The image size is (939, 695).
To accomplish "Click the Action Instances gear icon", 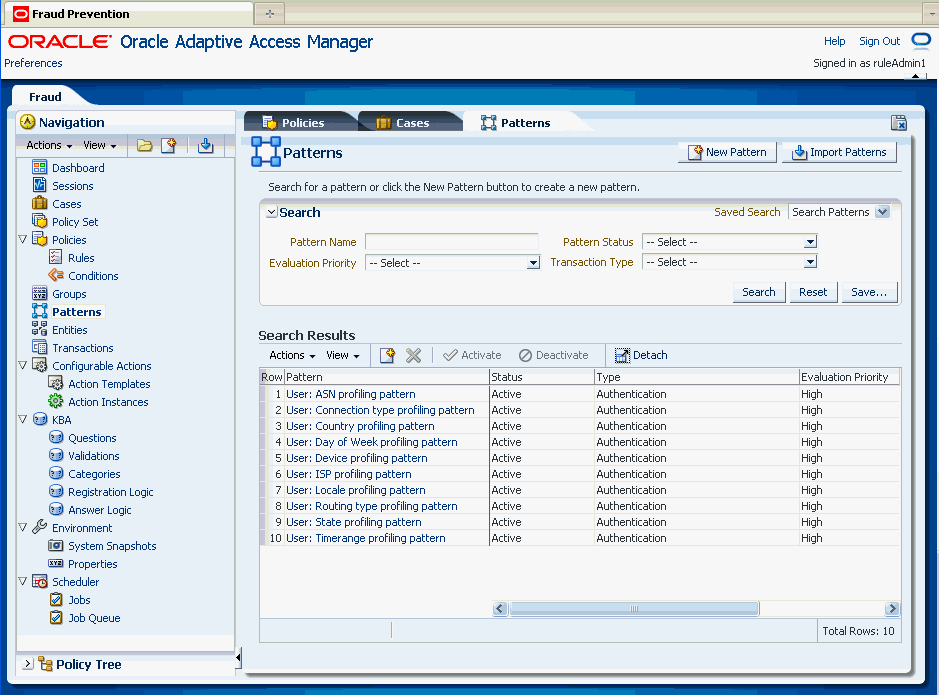I will pos(56,401).
